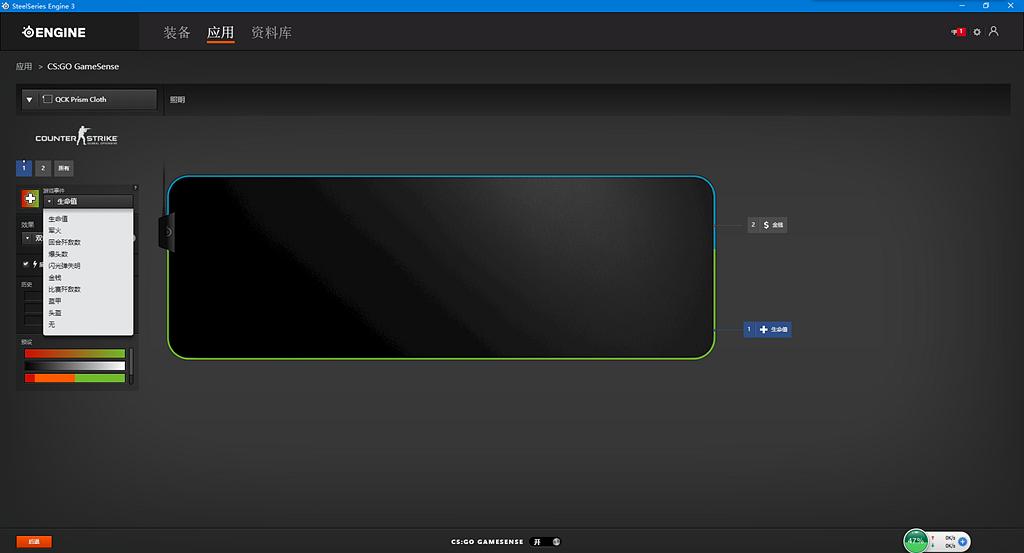This screenshot has width=1024, height=553.
Task: Click the CS:GO GameSense breadcrumb text
Action: point(83,66)
